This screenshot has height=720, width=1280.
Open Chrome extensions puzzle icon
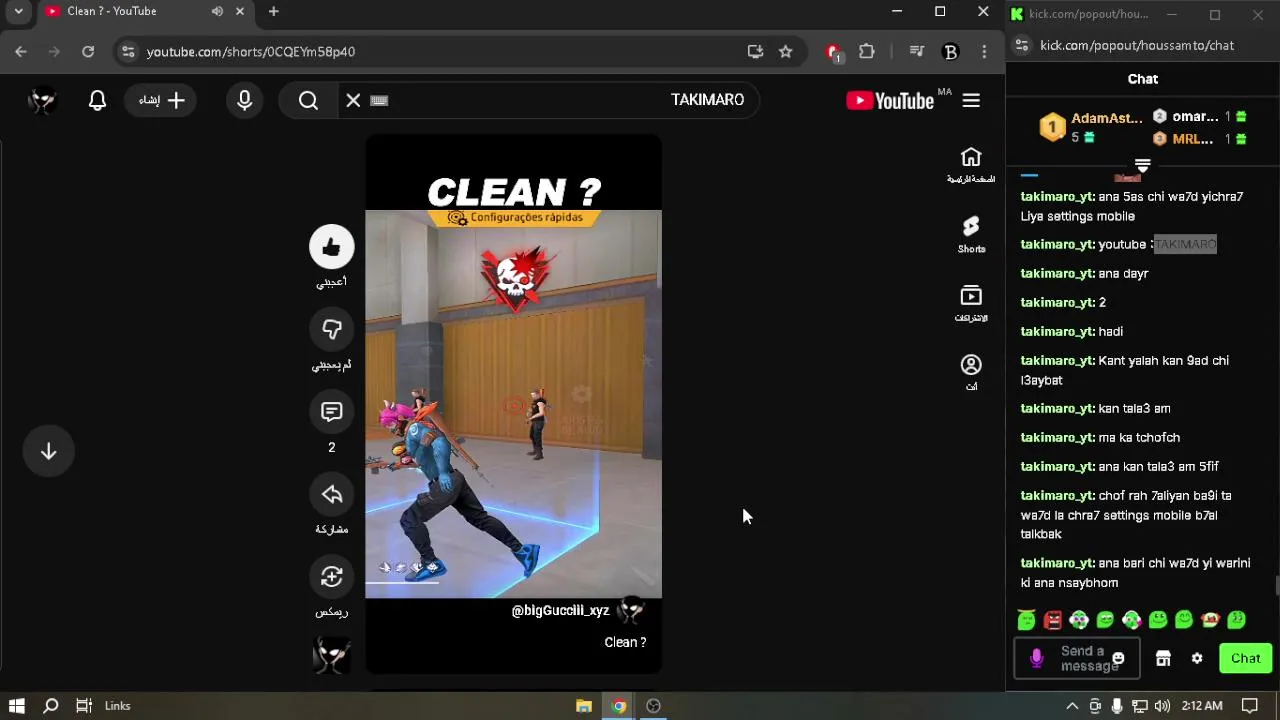tap(867, 51)
